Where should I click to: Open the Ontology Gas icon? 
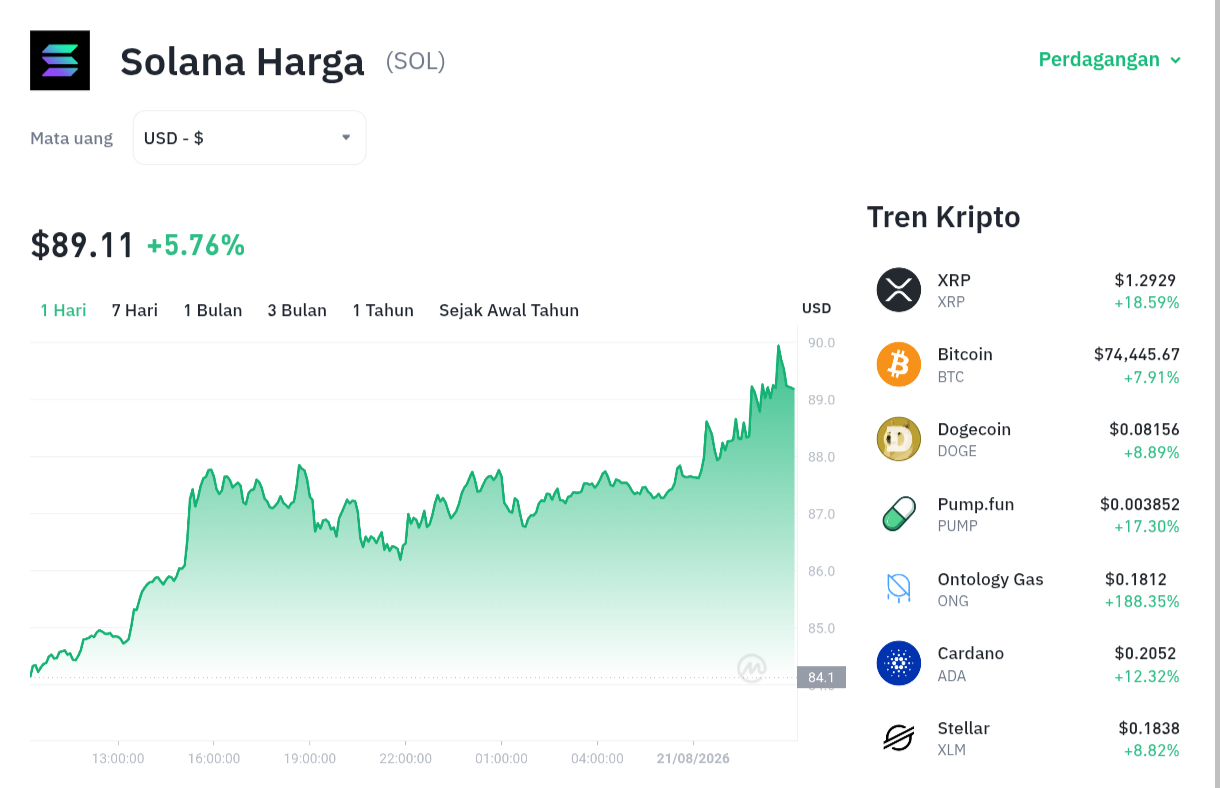(x=899, y=588)
